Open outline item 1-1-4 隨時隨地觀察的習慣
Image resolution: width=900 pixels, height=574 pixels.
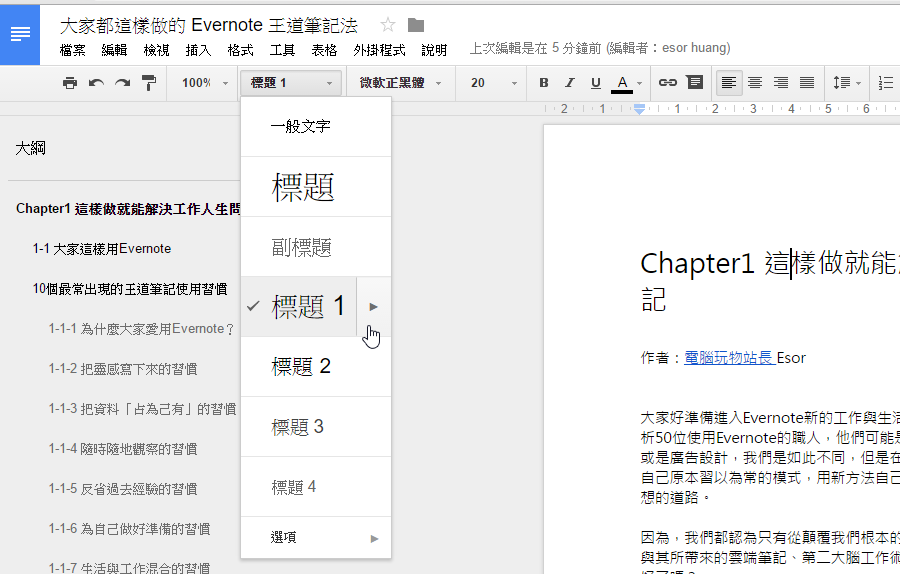123,449
